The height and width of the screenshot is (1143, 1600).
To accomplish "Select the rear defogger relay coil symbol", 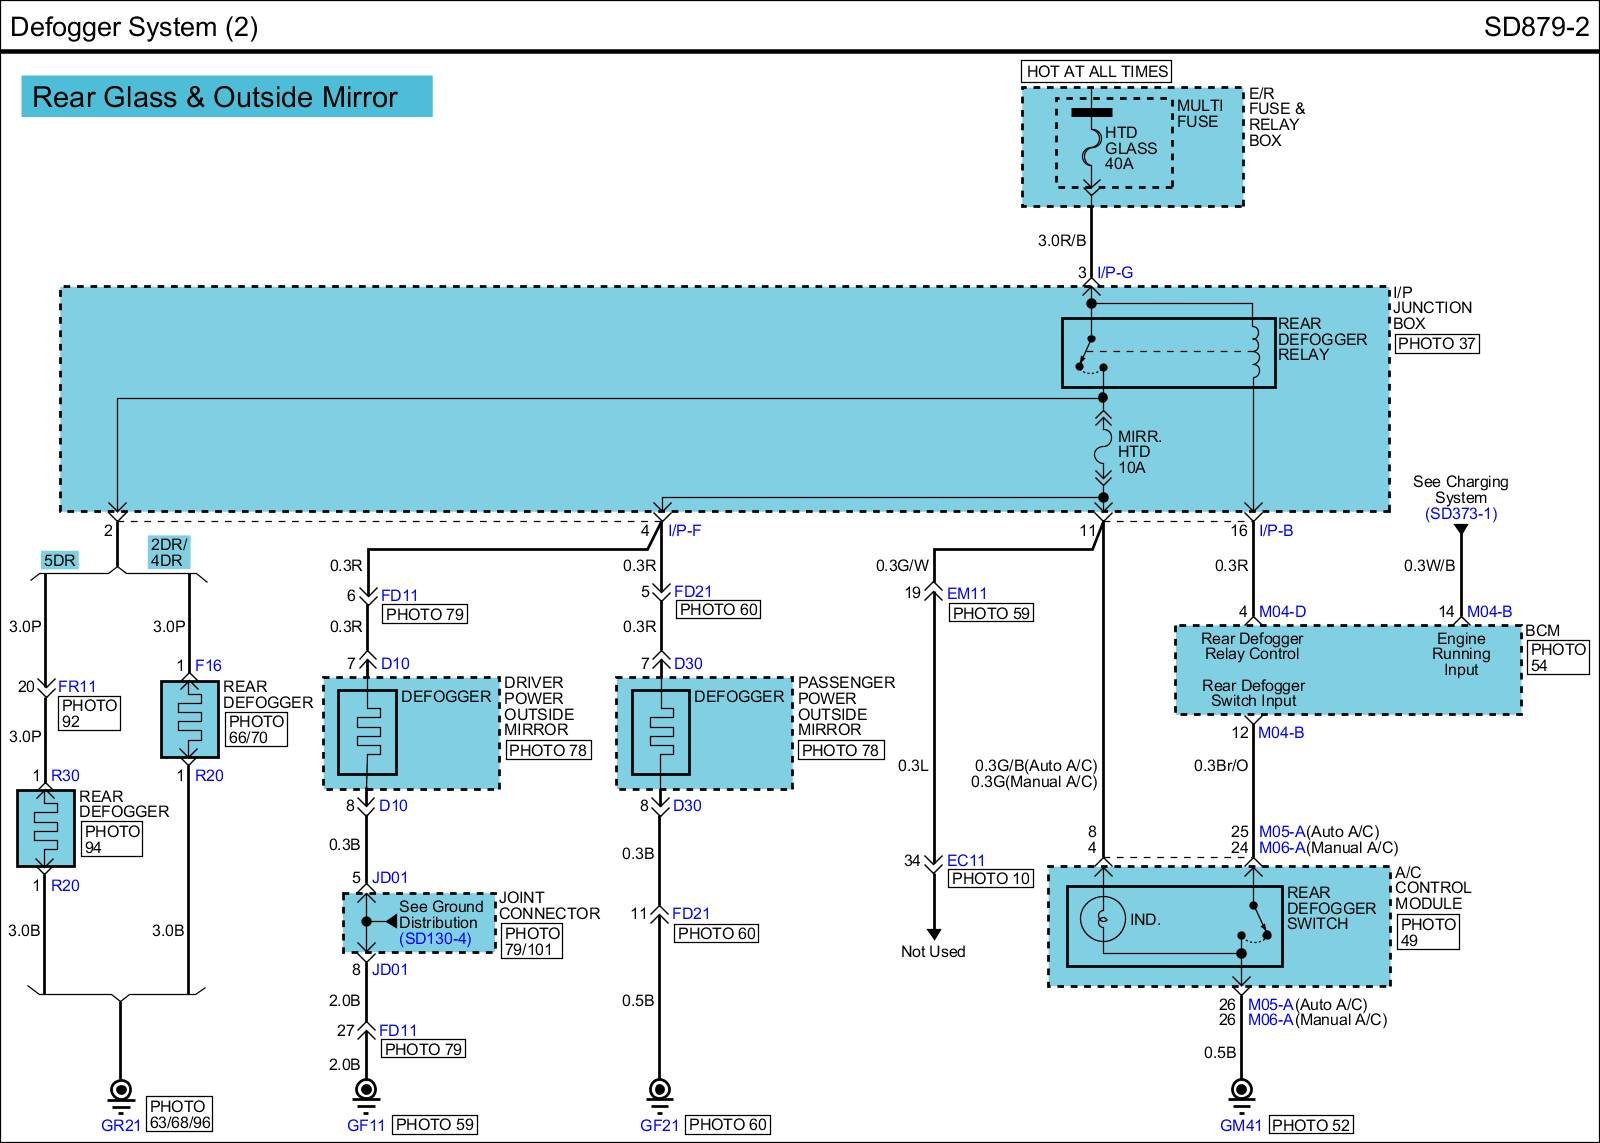I will tap(1253, 352).
